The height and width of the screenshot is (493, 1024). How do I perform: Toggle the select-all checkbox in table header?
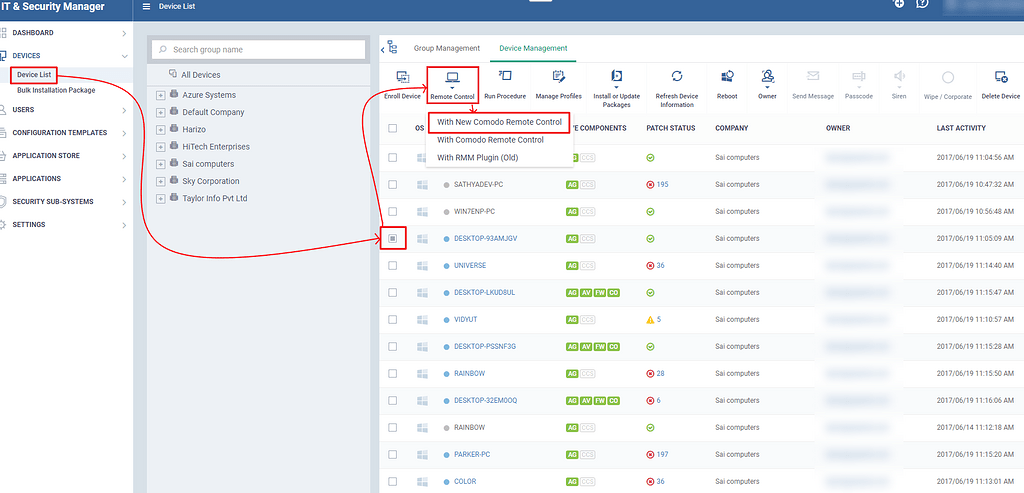[x=392, y=129]
